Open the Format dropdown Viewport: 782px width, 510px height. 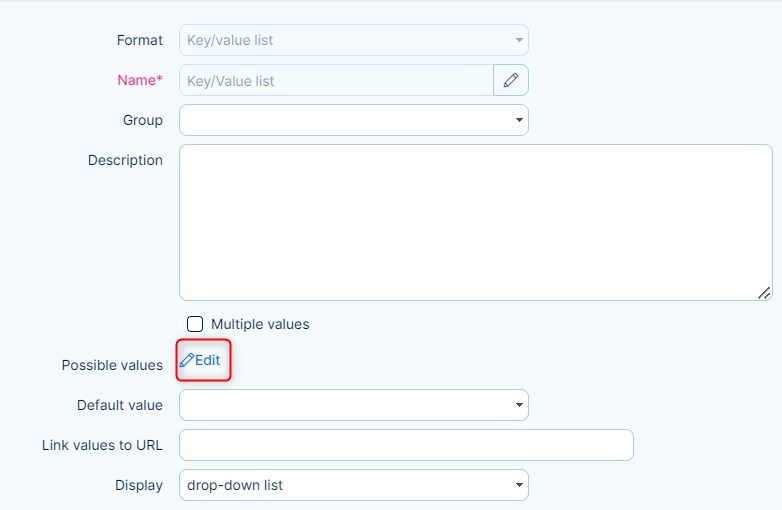(x=353, y=40)
